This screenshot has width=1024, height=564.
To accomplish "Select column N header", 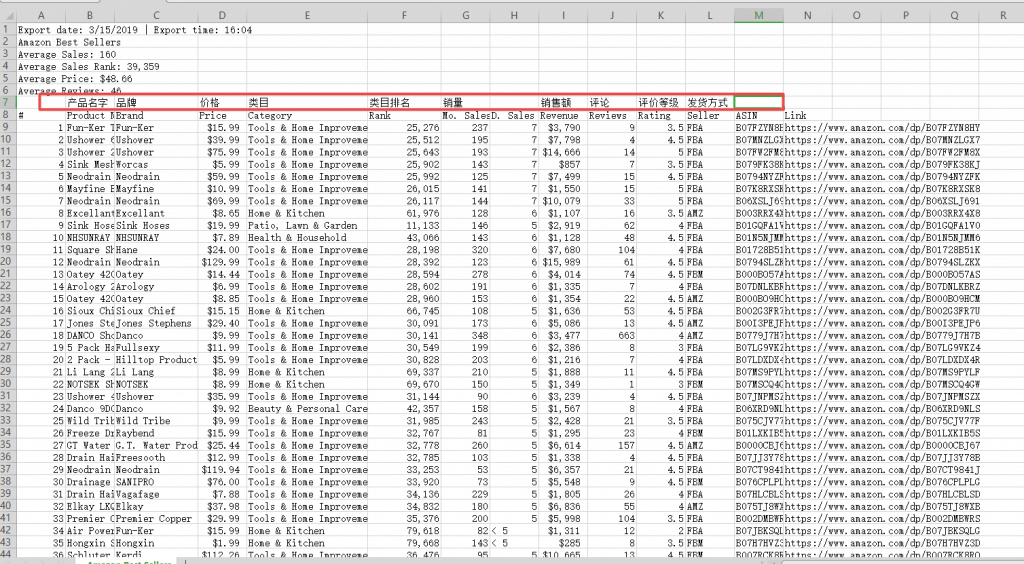I will click(x=807, y=15).
